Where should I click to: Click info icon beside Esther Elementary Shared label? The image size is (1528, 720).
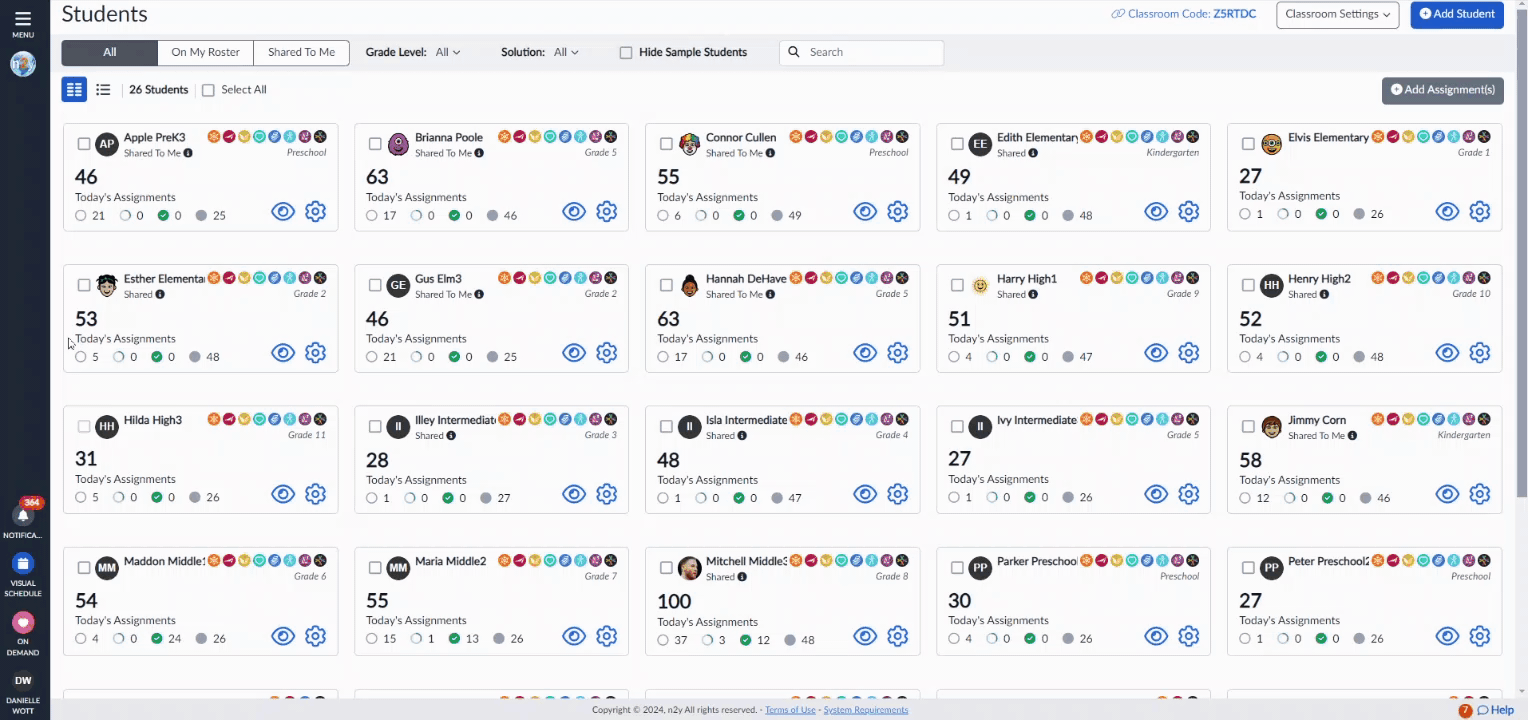tap(160, 294)
